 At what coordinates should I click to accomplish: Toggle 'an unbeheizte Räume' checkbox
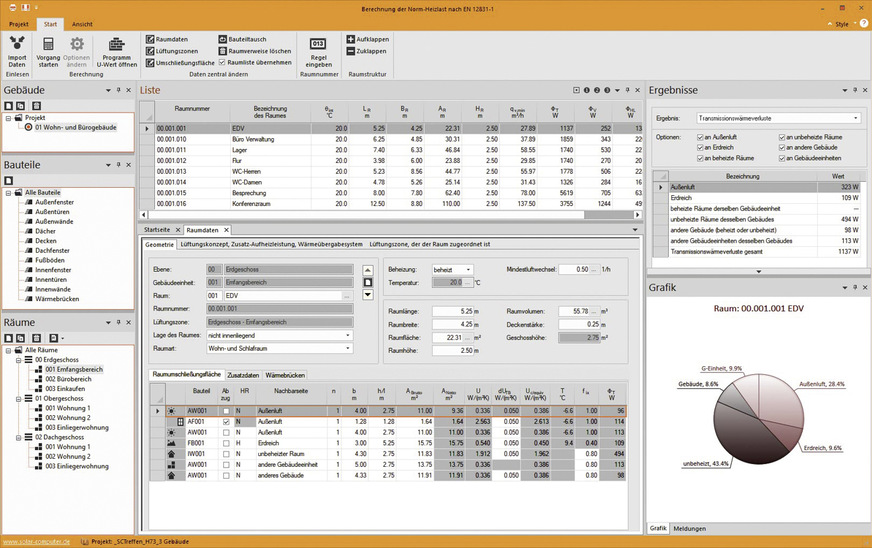(783, 136)
